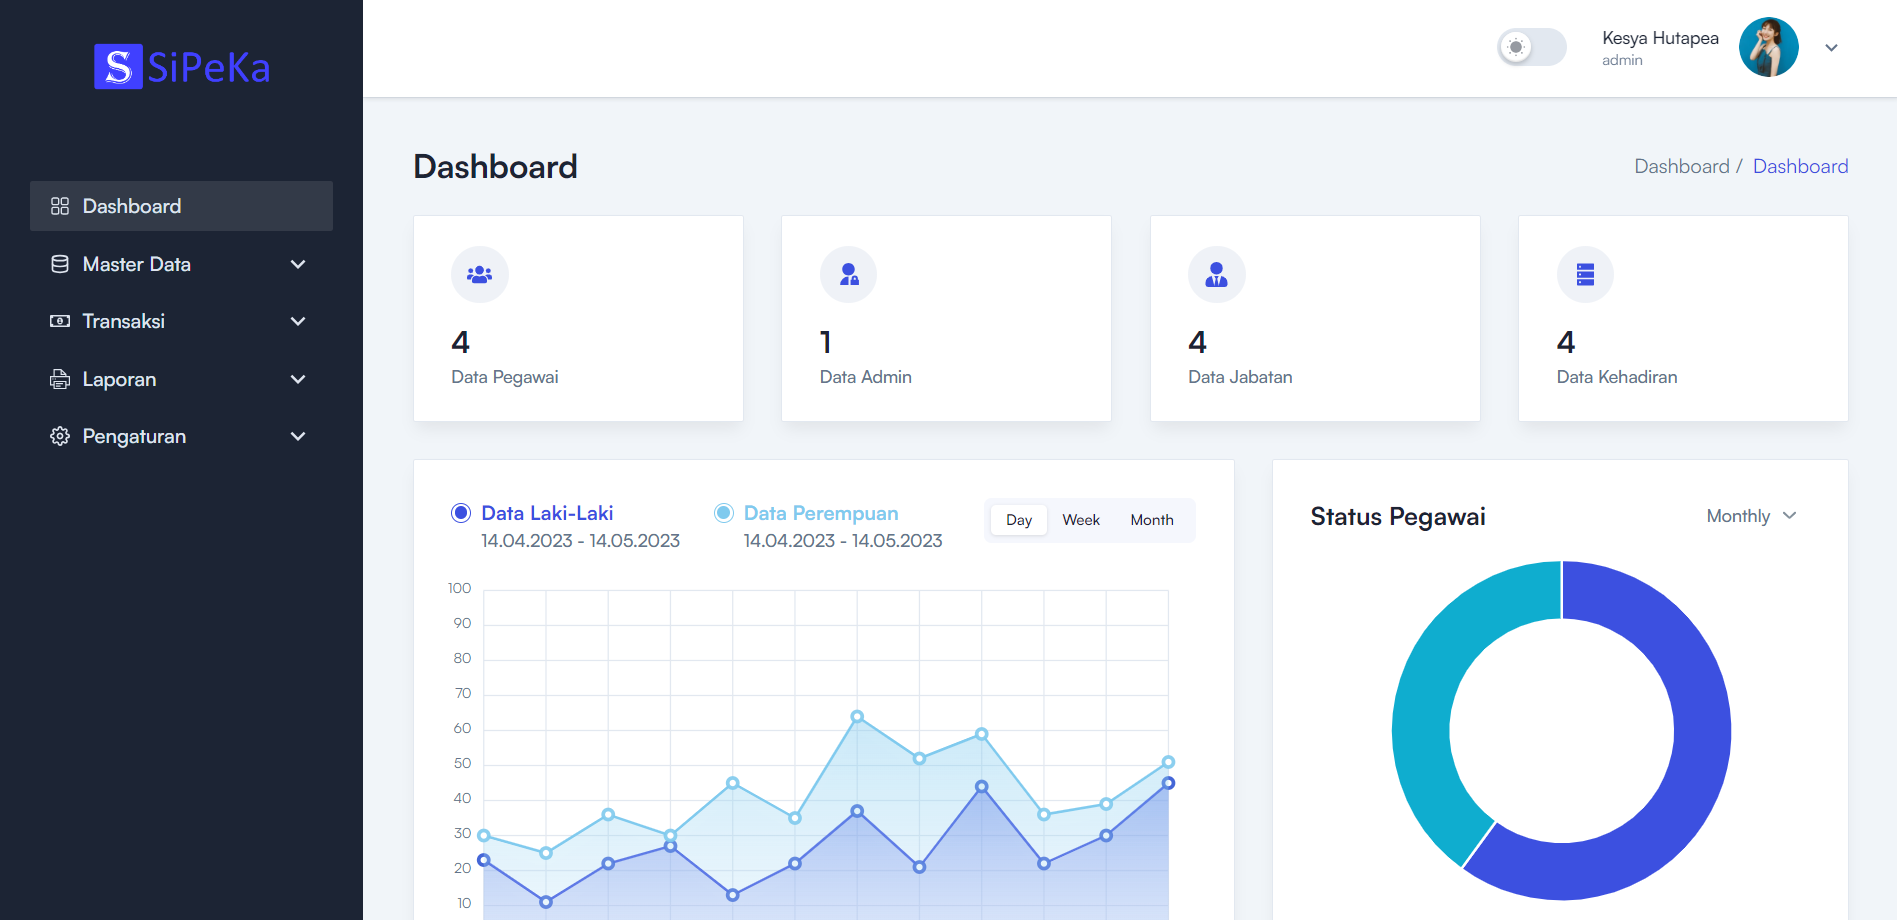Click the Data Pegawai people icon
Viewport: 1897px width, 920px height.
tap(479, 274)
